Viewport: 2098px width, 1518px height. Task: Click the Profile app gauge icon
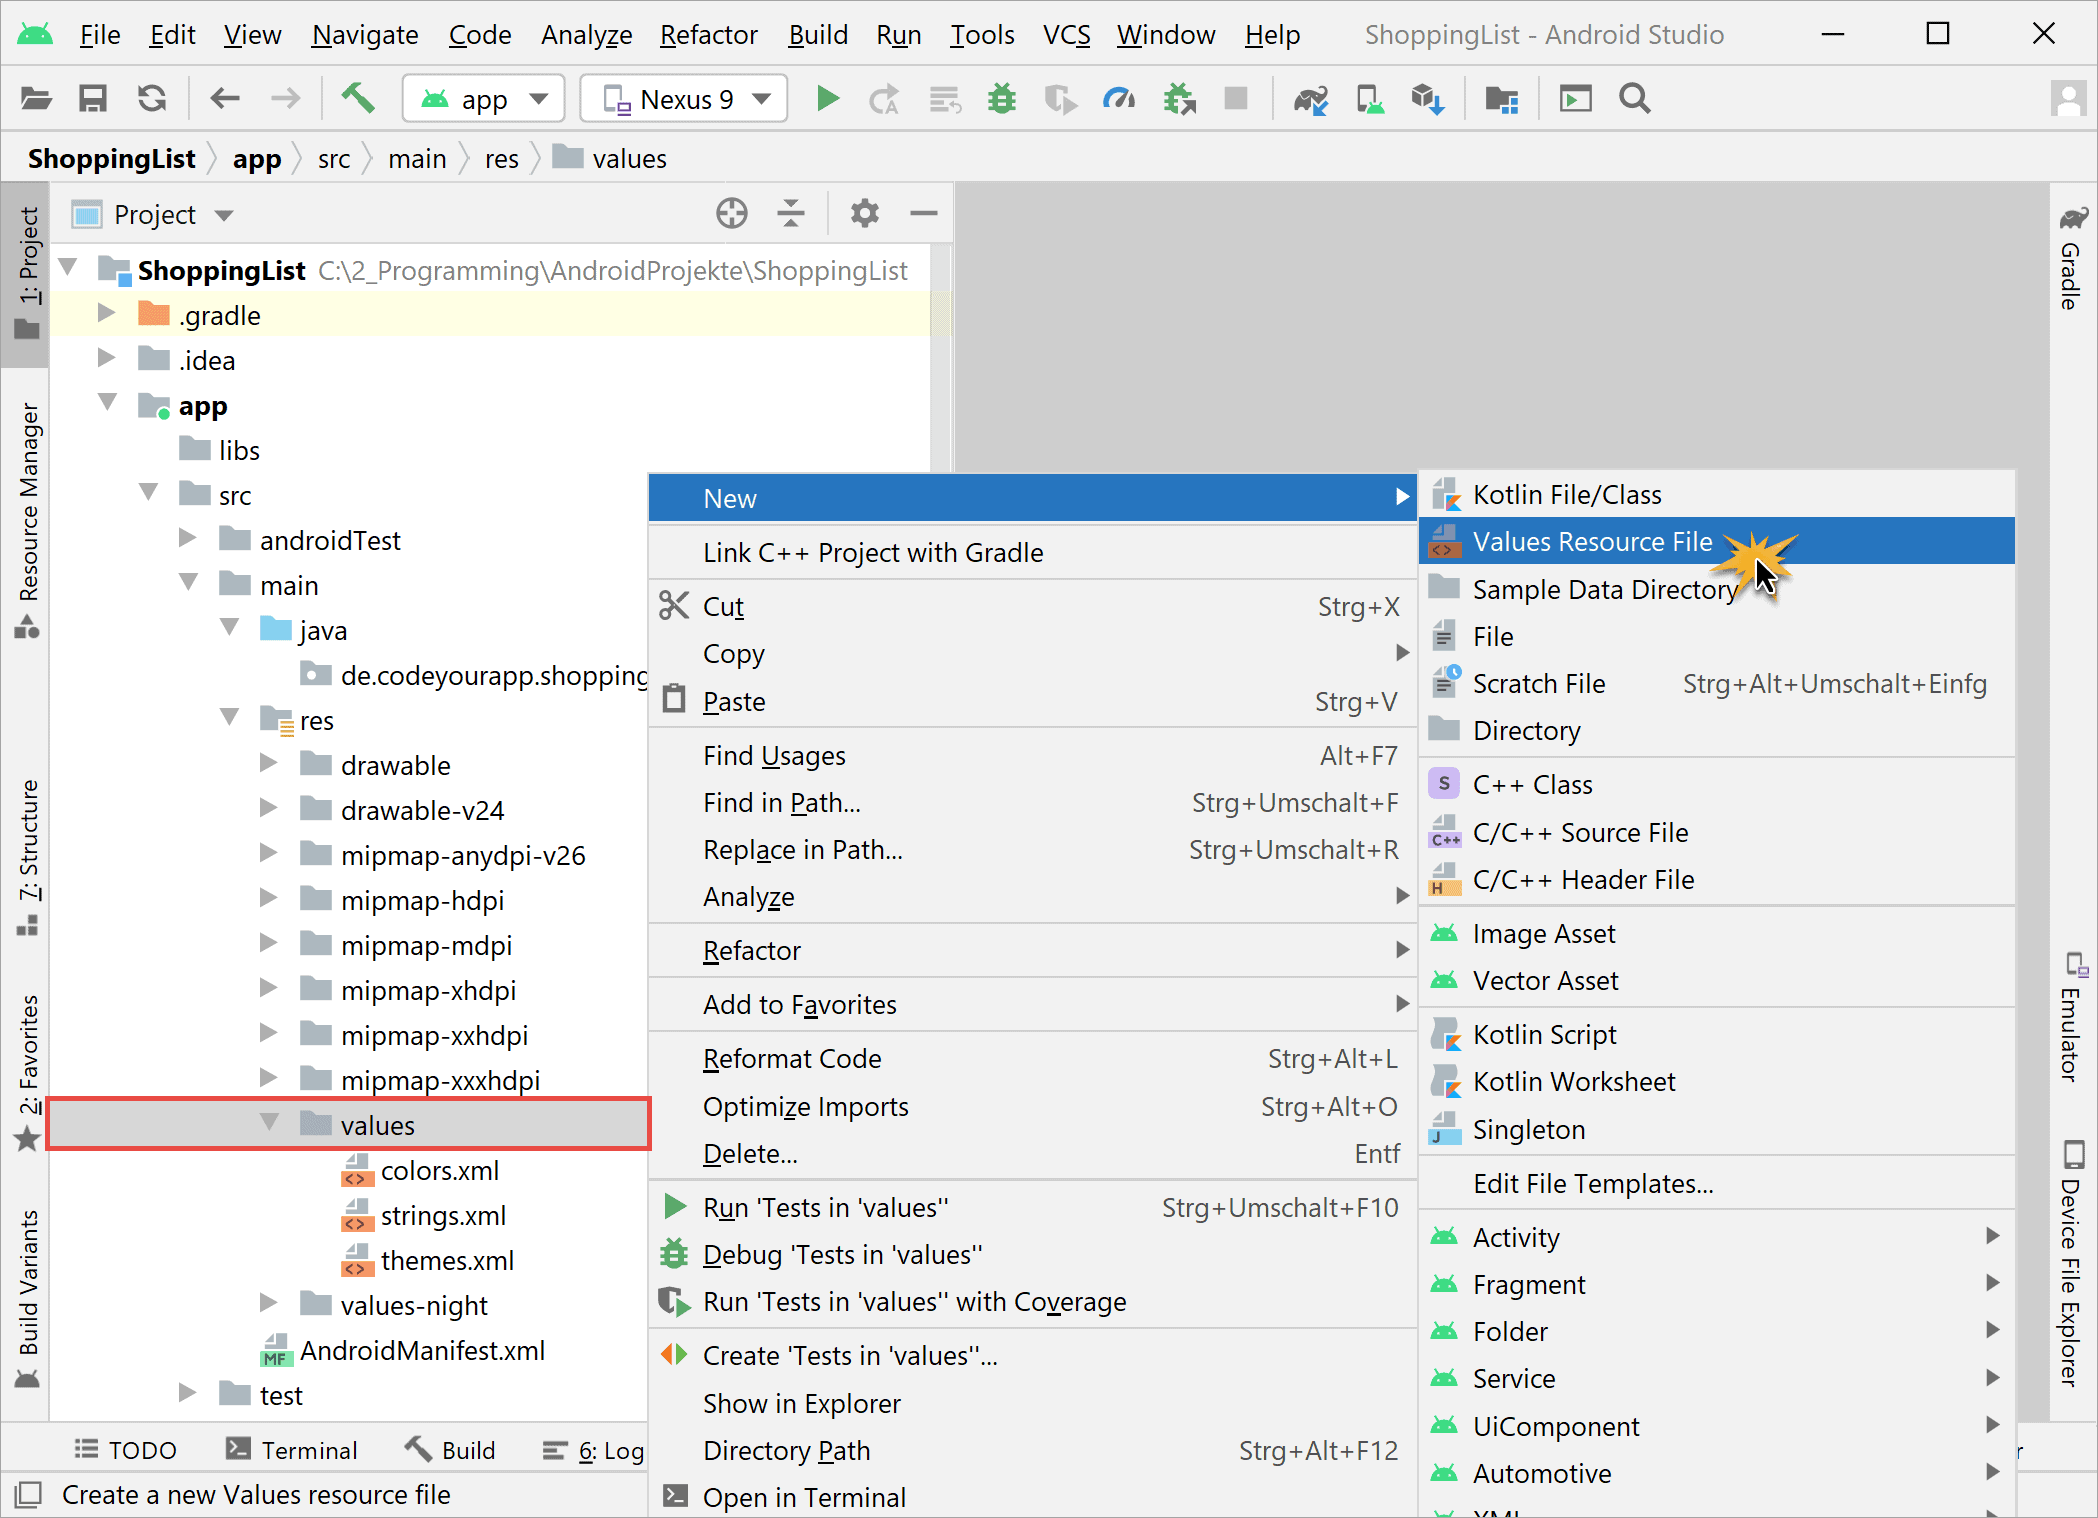click(1119, 98)
